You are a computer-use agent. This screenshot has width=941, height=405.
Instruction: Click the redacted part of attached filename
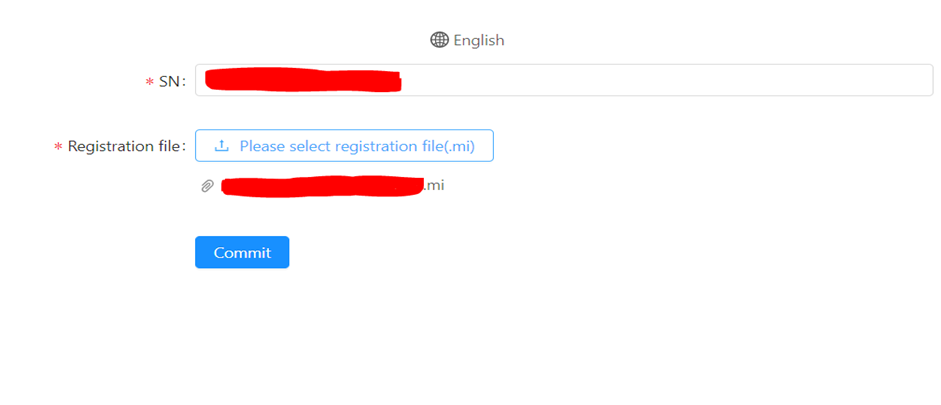point(322,186)
